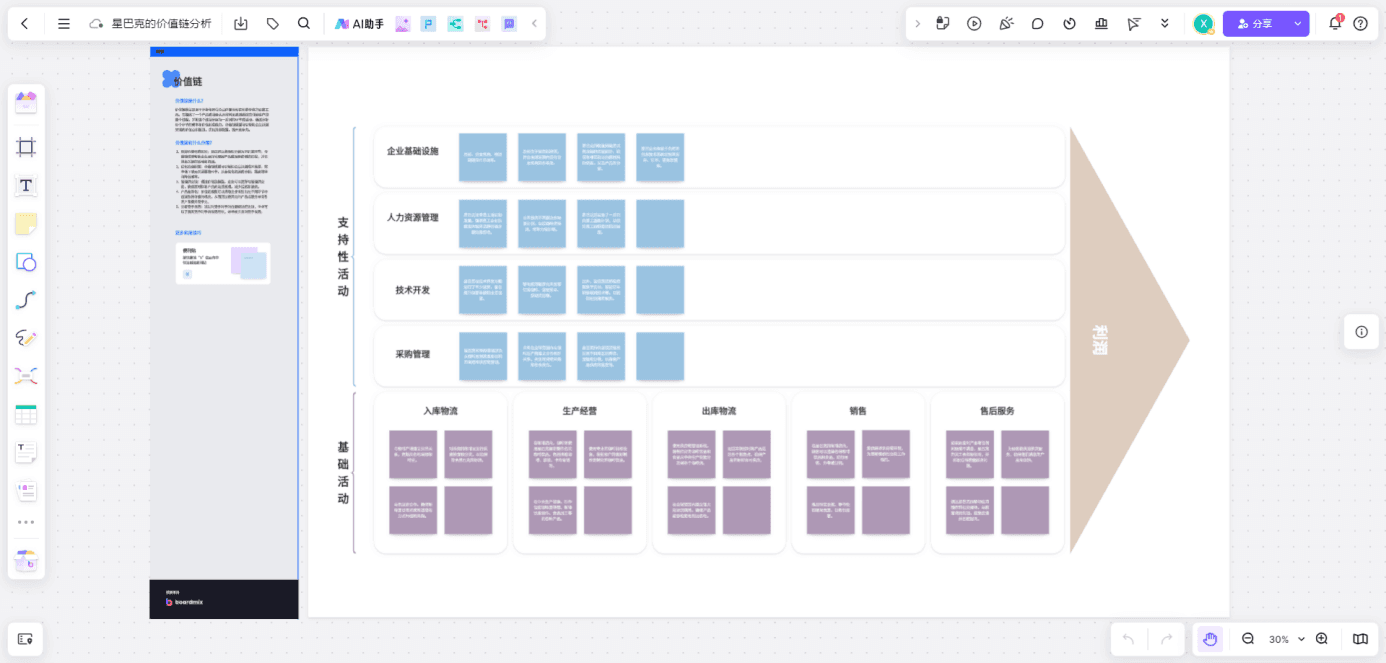
Task: Select the Shapes tool in the sidebar
Action: [26, 262]
